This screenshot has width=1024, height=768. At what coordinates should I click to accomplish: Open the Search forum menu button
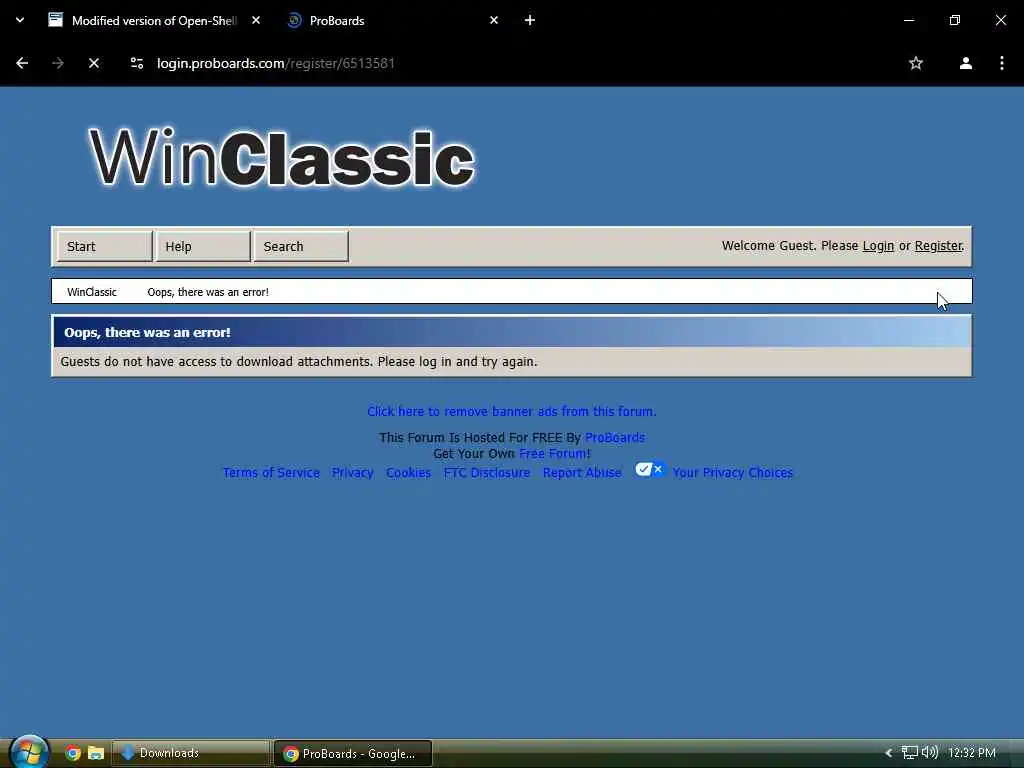click(301, 246)
